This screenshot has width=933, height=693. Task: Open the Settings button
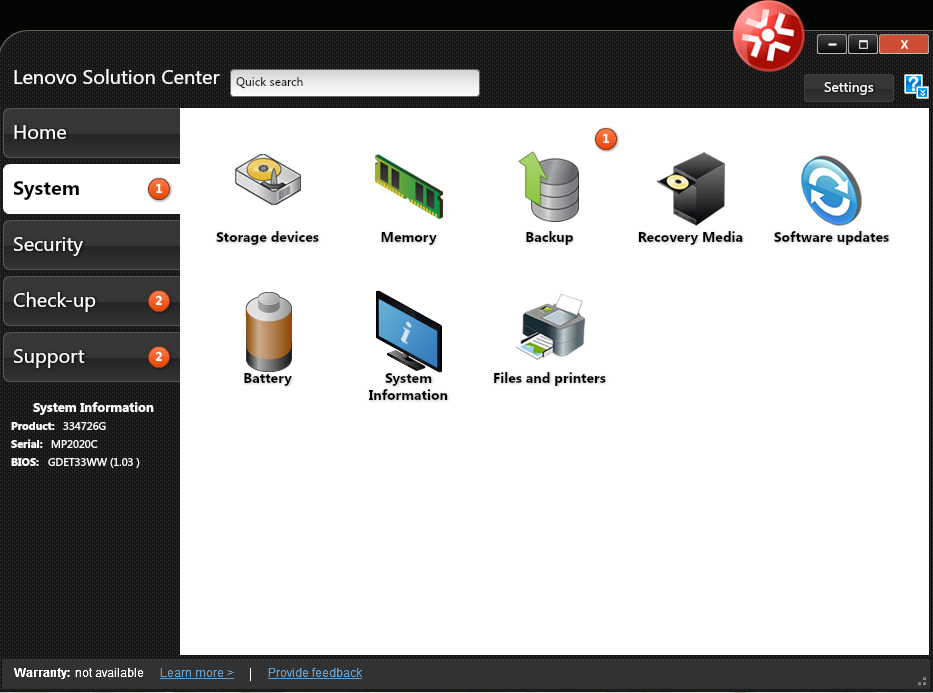point(849,87)
